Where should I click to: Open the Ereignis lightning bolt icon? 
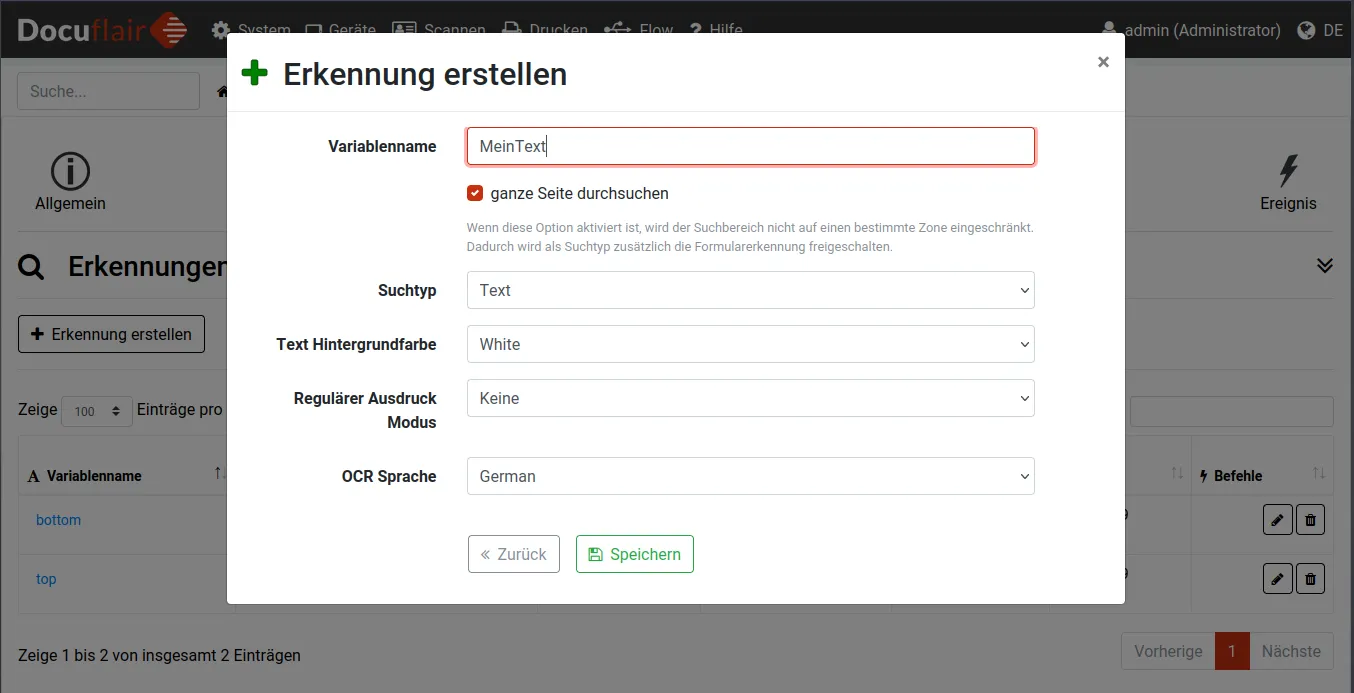coord(1288,172)
